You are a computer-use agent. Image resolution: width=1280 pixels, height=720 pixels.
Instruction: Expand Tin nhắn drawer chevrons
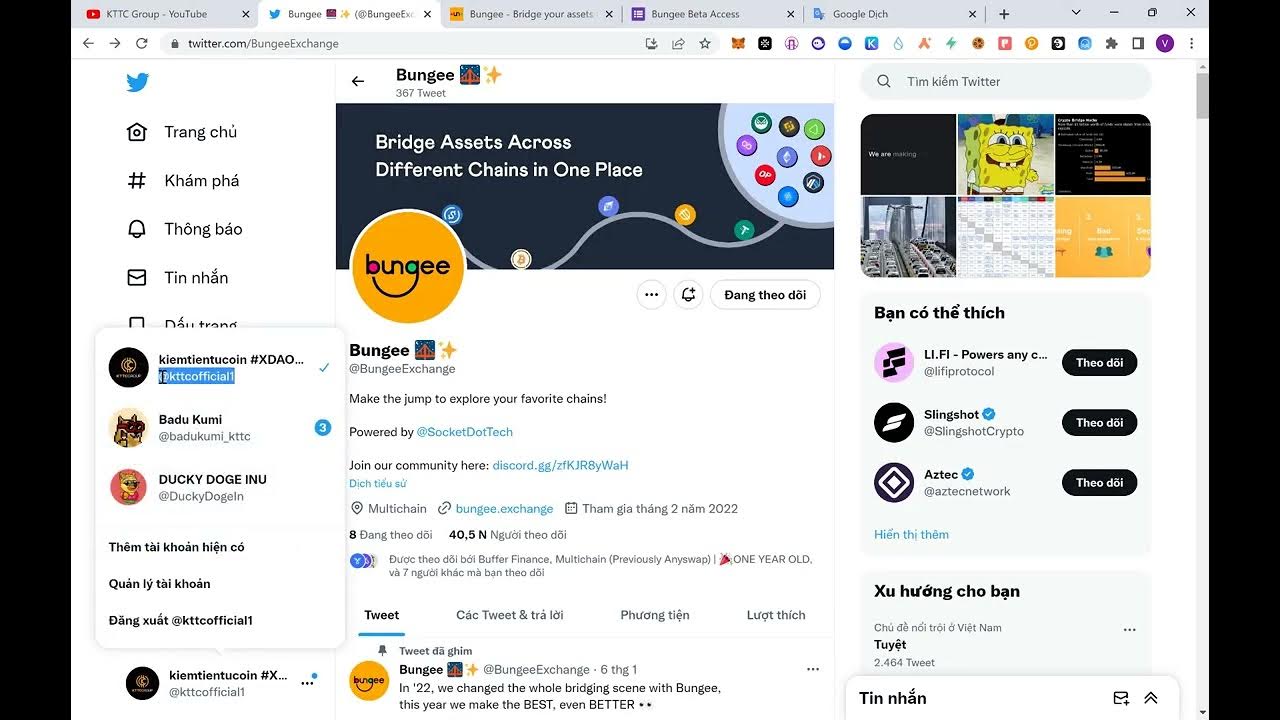(1151, 698)
